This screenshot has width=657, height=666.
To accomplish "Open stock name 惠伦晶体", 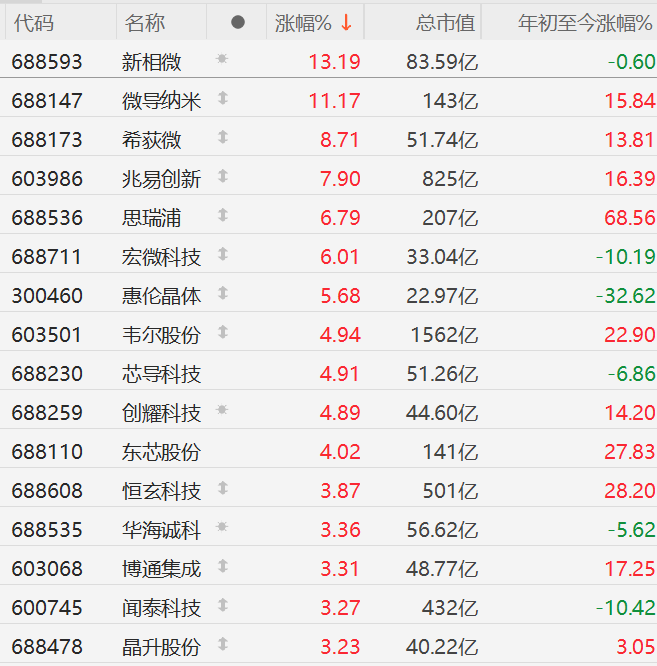I will (x=161, y=296).
